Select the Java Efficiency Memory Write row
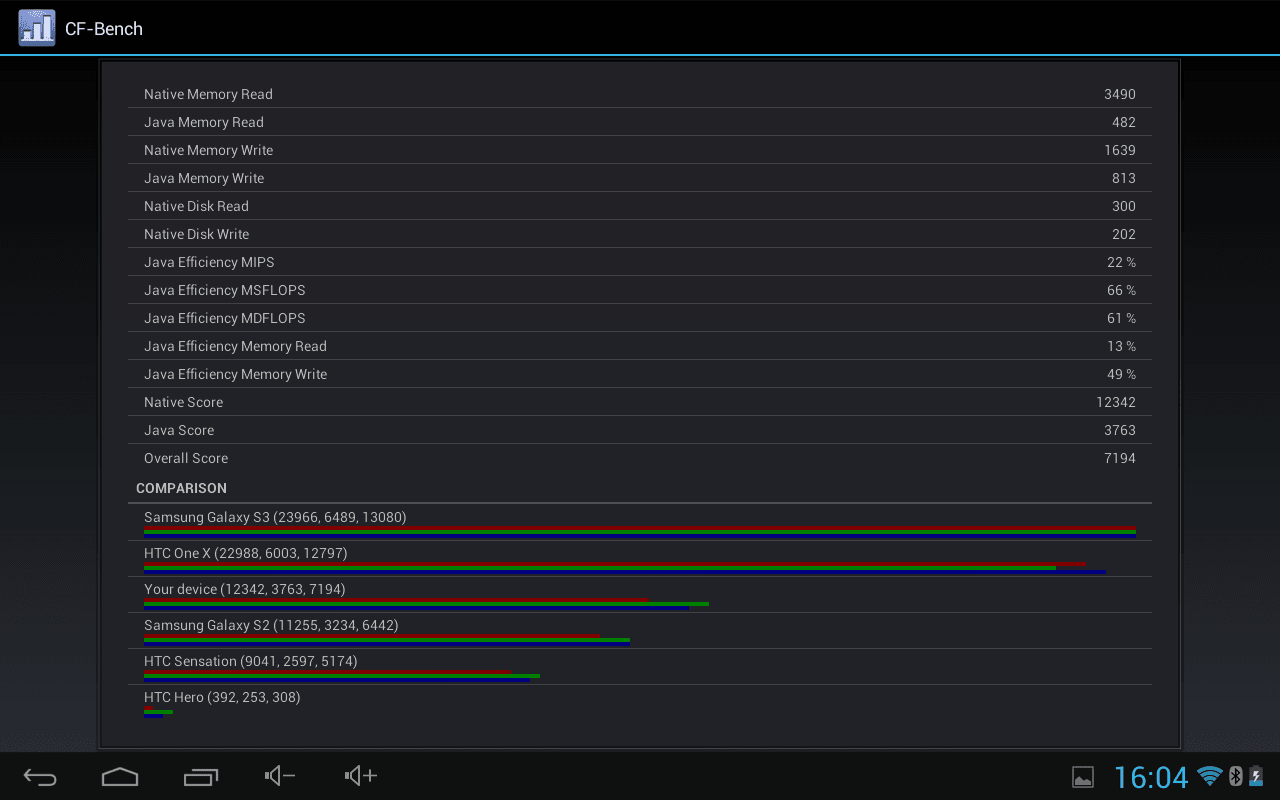Screen dimensions: 1280x800 [x=640, y=374]
